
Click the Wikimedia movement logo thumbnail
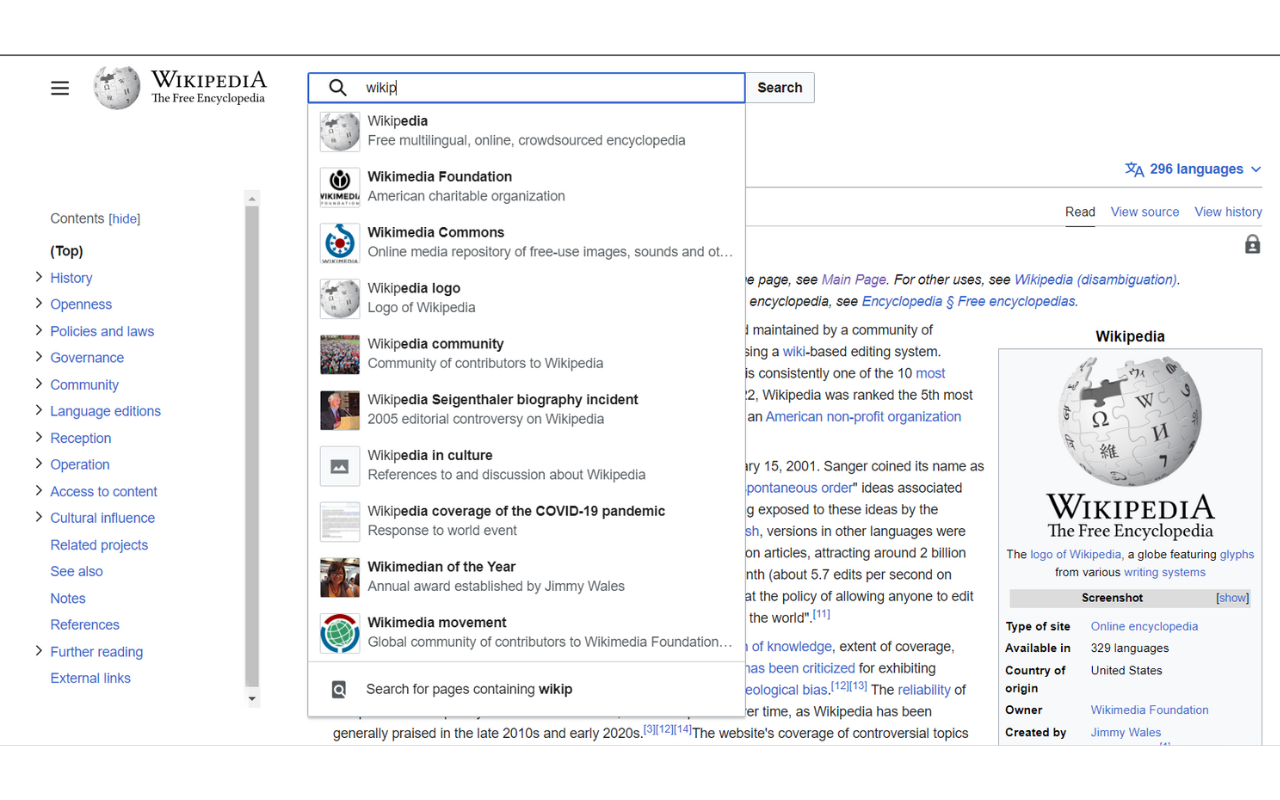340,633
